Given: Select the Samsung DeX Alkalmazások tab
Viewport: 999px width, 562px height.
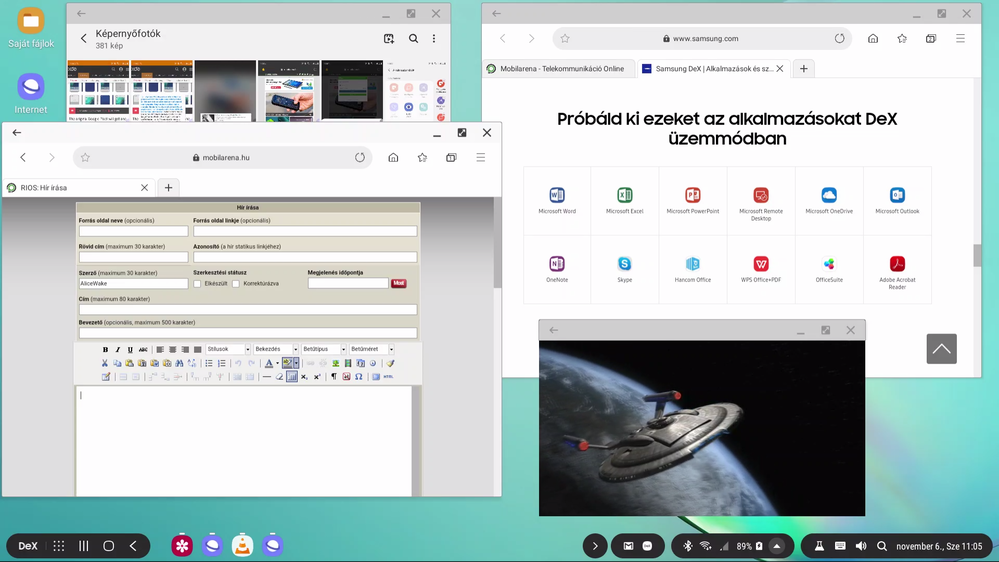Looking at the screenshot, I should [x=714, y=69].
